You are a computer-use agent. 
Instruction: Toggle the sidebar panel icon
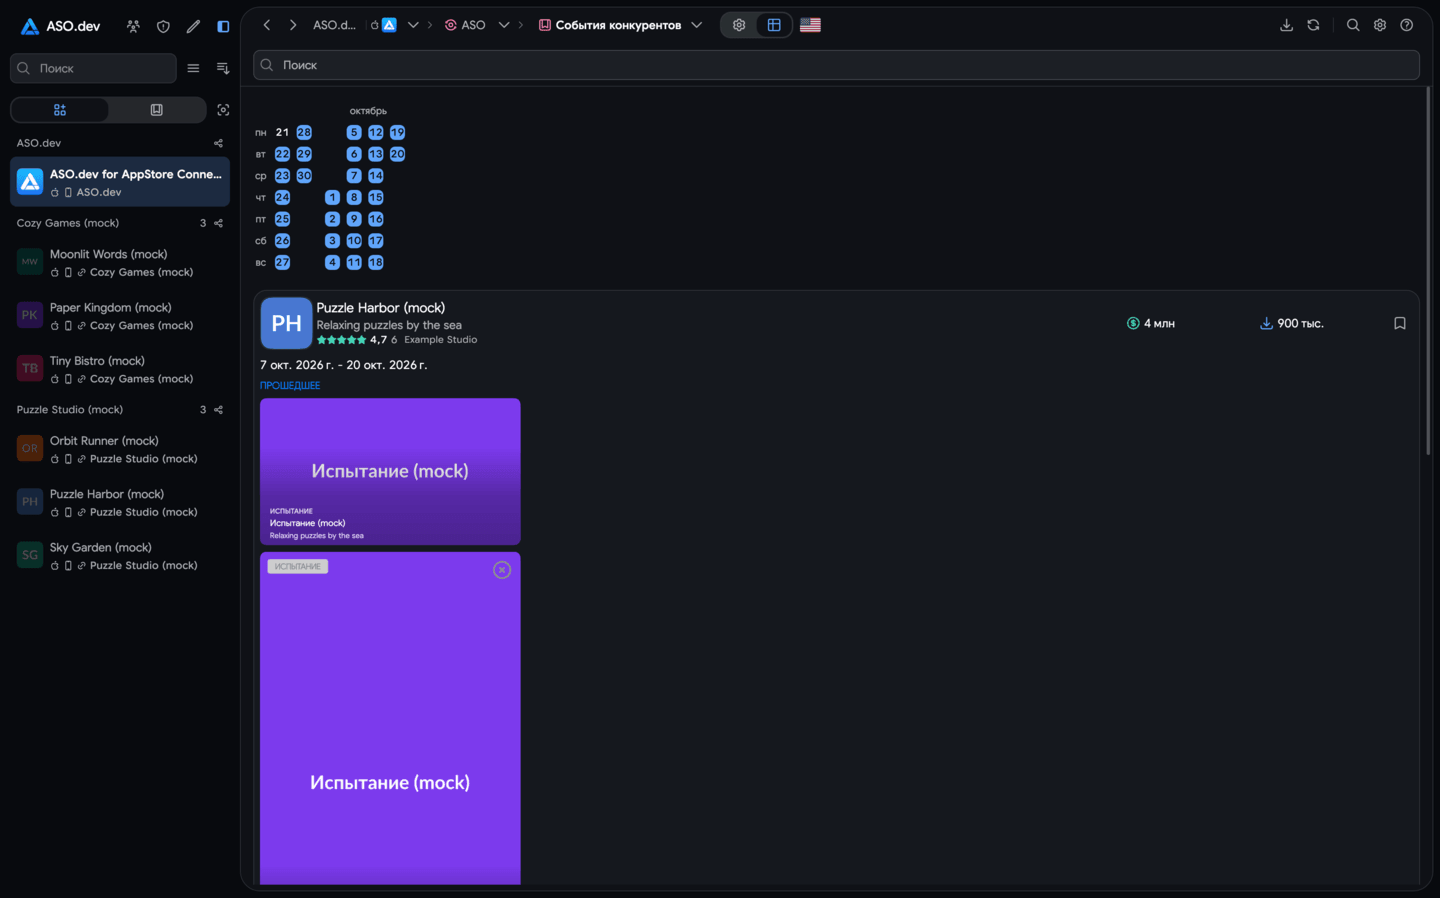pos(223,26)
